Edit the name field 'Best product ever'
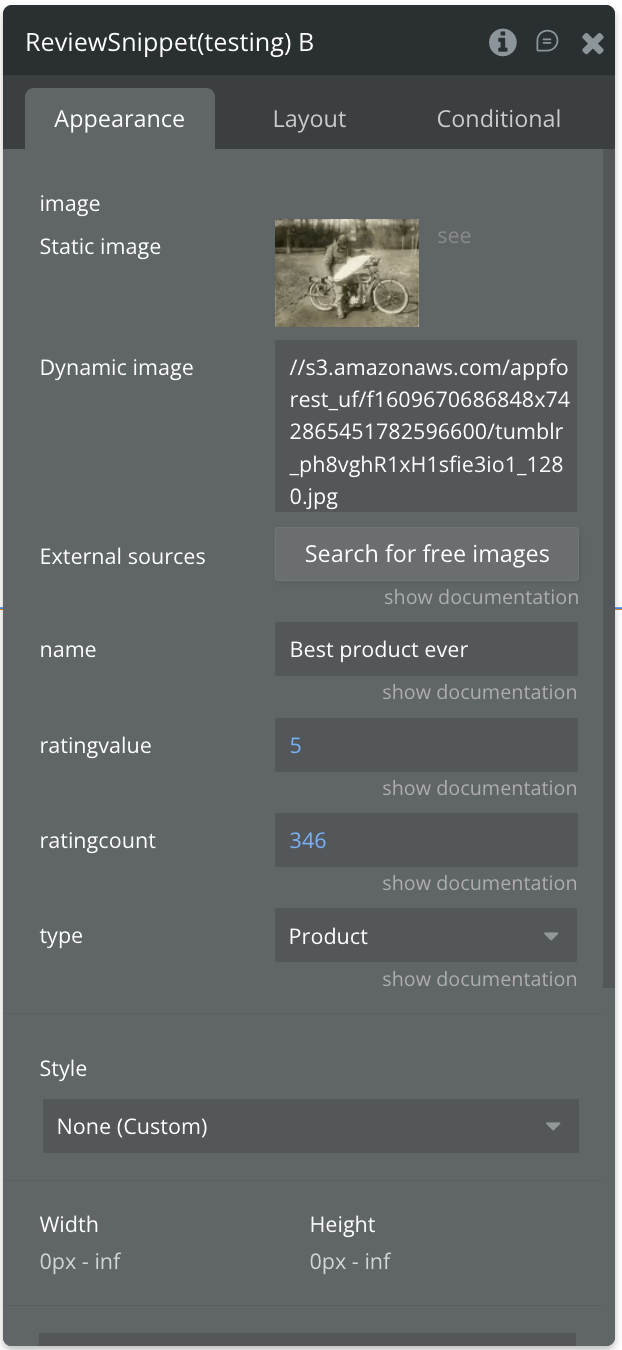 (x=426, y=650)
